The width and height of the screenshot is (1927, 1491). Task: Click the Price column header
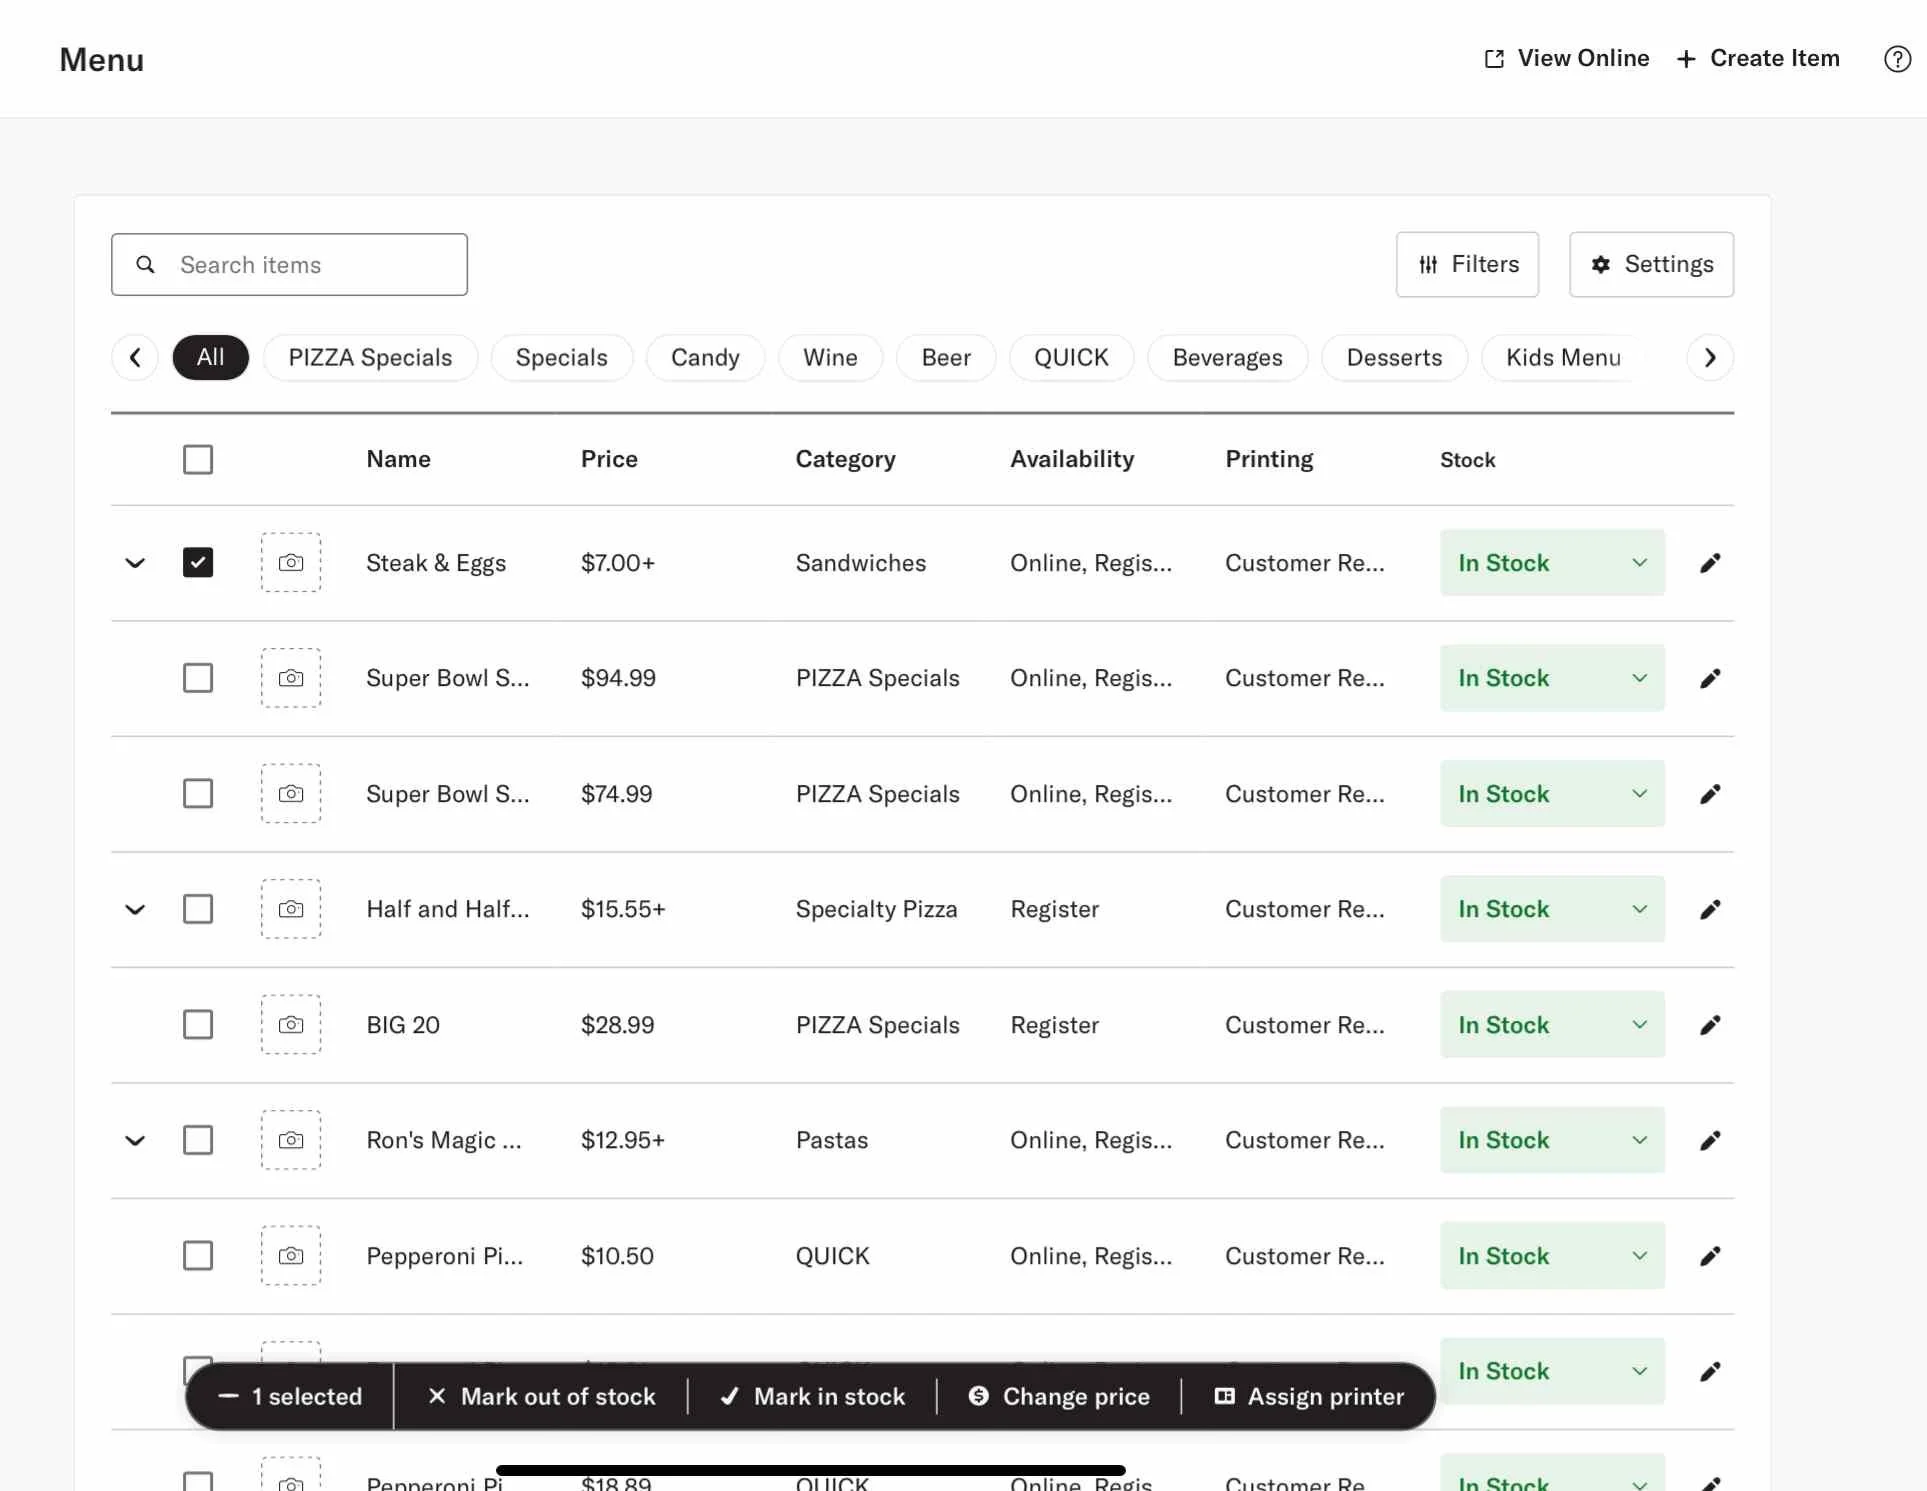pos(609,460)
